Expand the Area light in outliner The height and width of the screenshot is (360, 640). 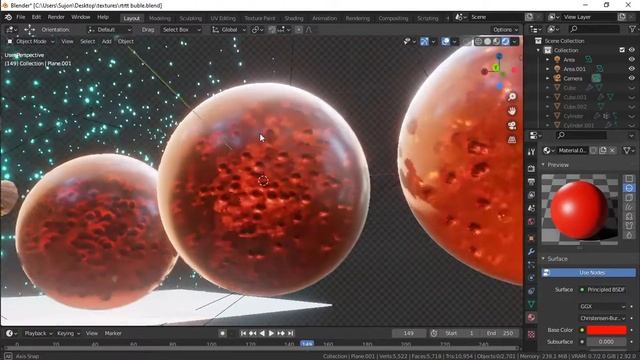(x=548, y=60)
